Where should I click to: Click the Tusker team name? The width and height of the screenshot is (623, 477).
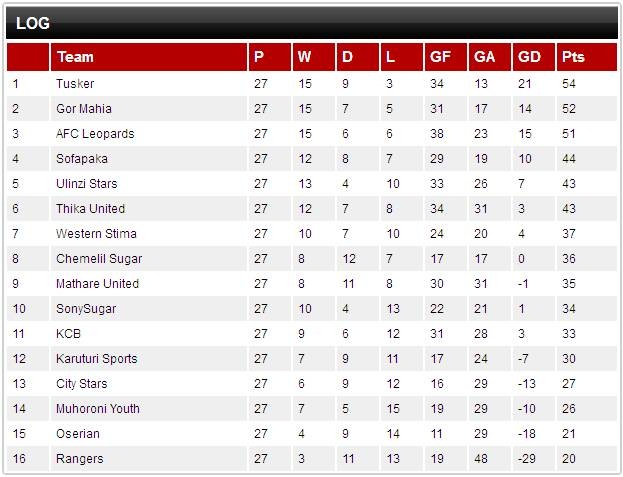[x=75, y=84]
